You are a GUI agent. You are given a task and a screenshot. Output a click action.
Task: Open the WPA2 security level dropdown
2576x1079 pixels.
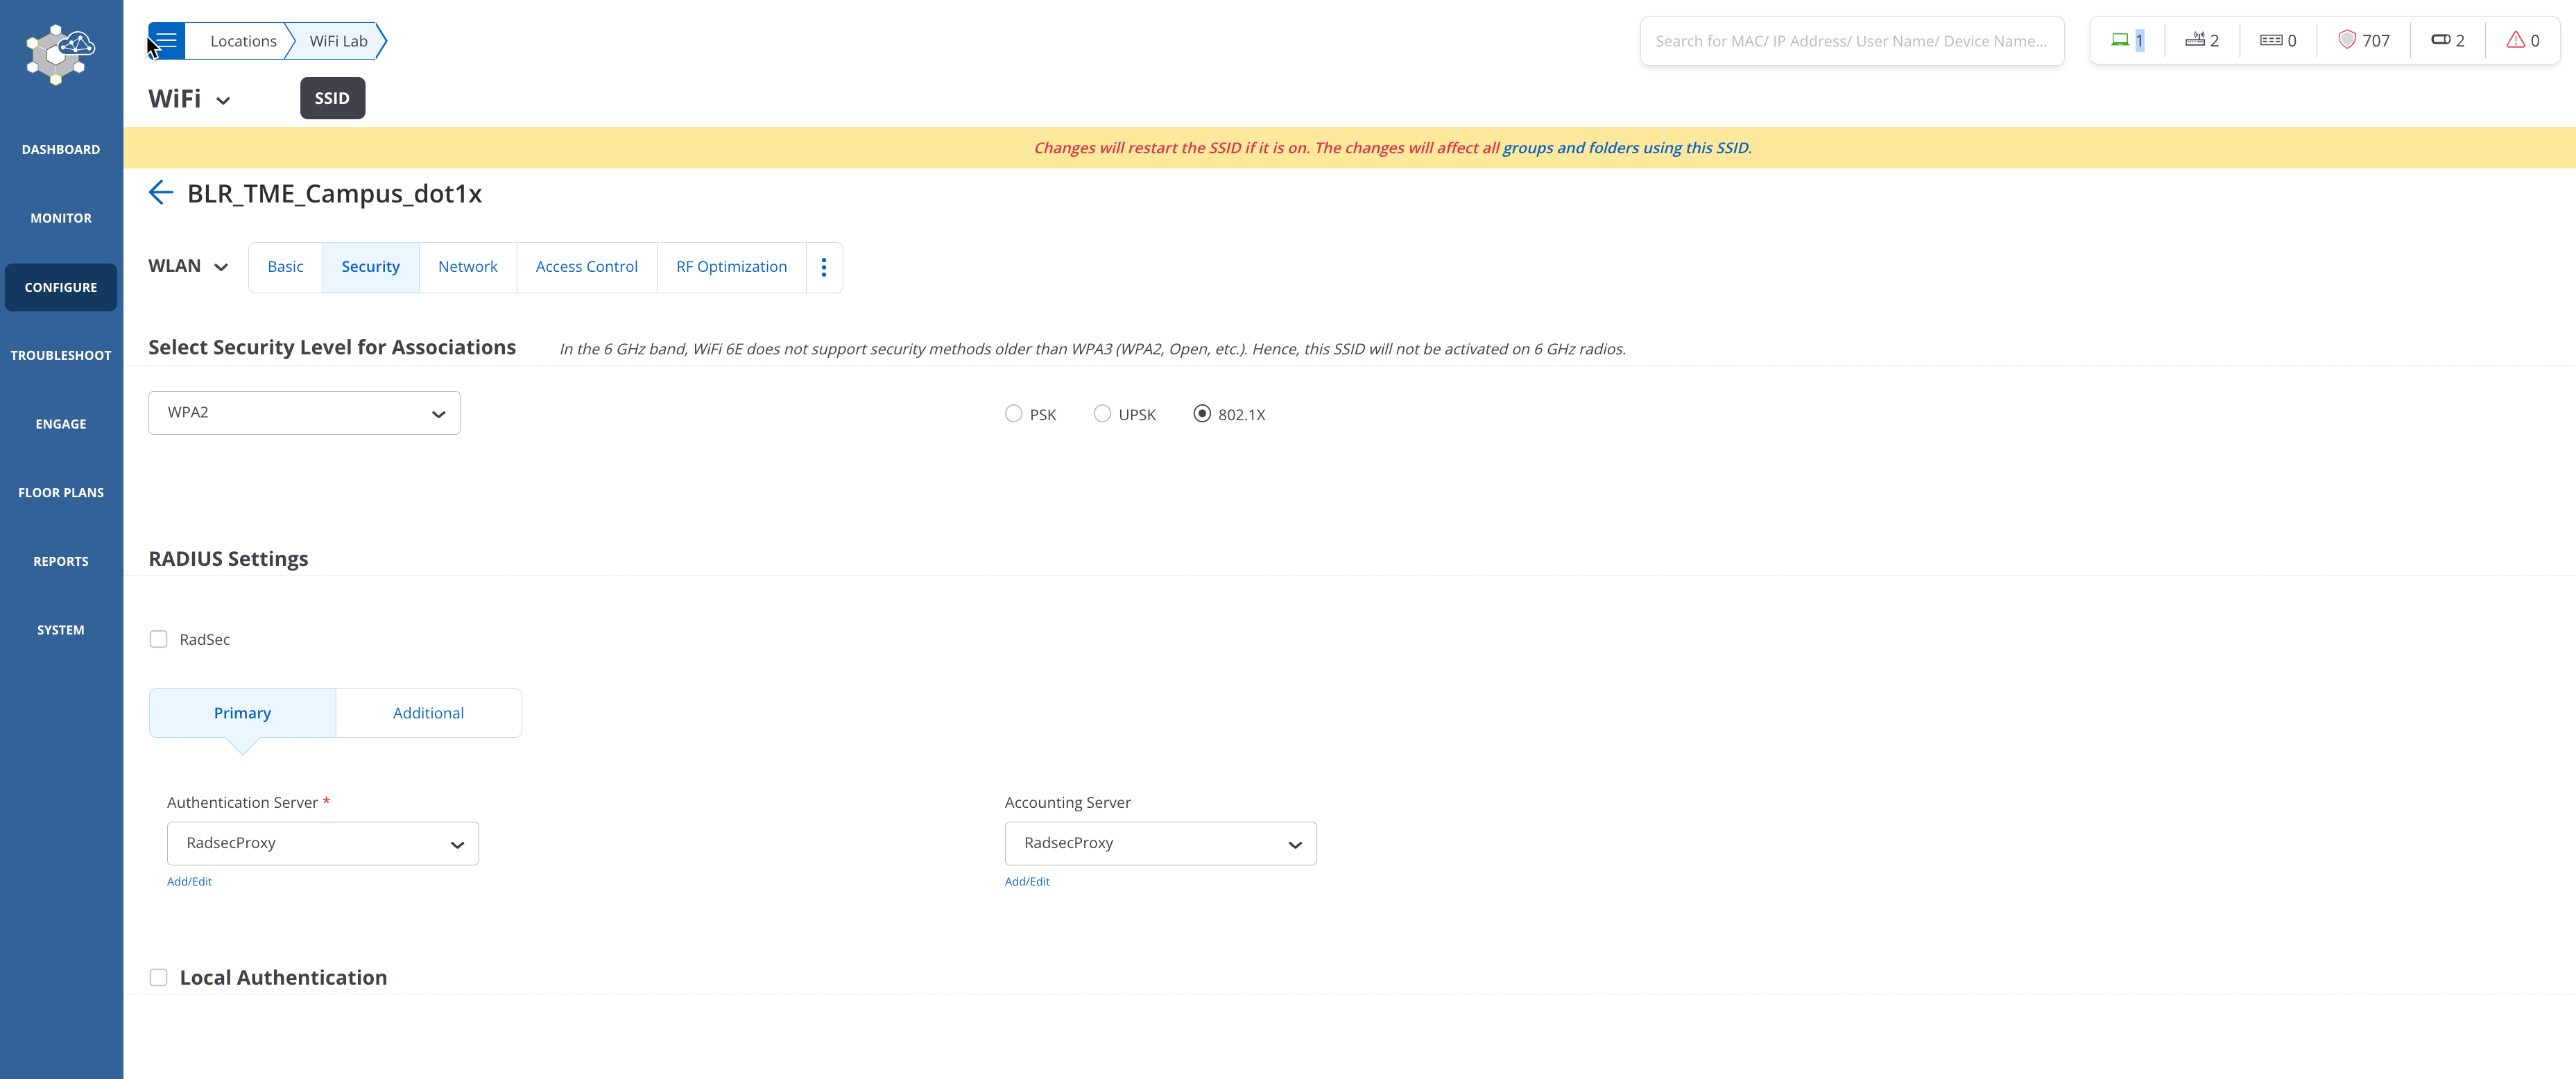[x=303, y=412]
